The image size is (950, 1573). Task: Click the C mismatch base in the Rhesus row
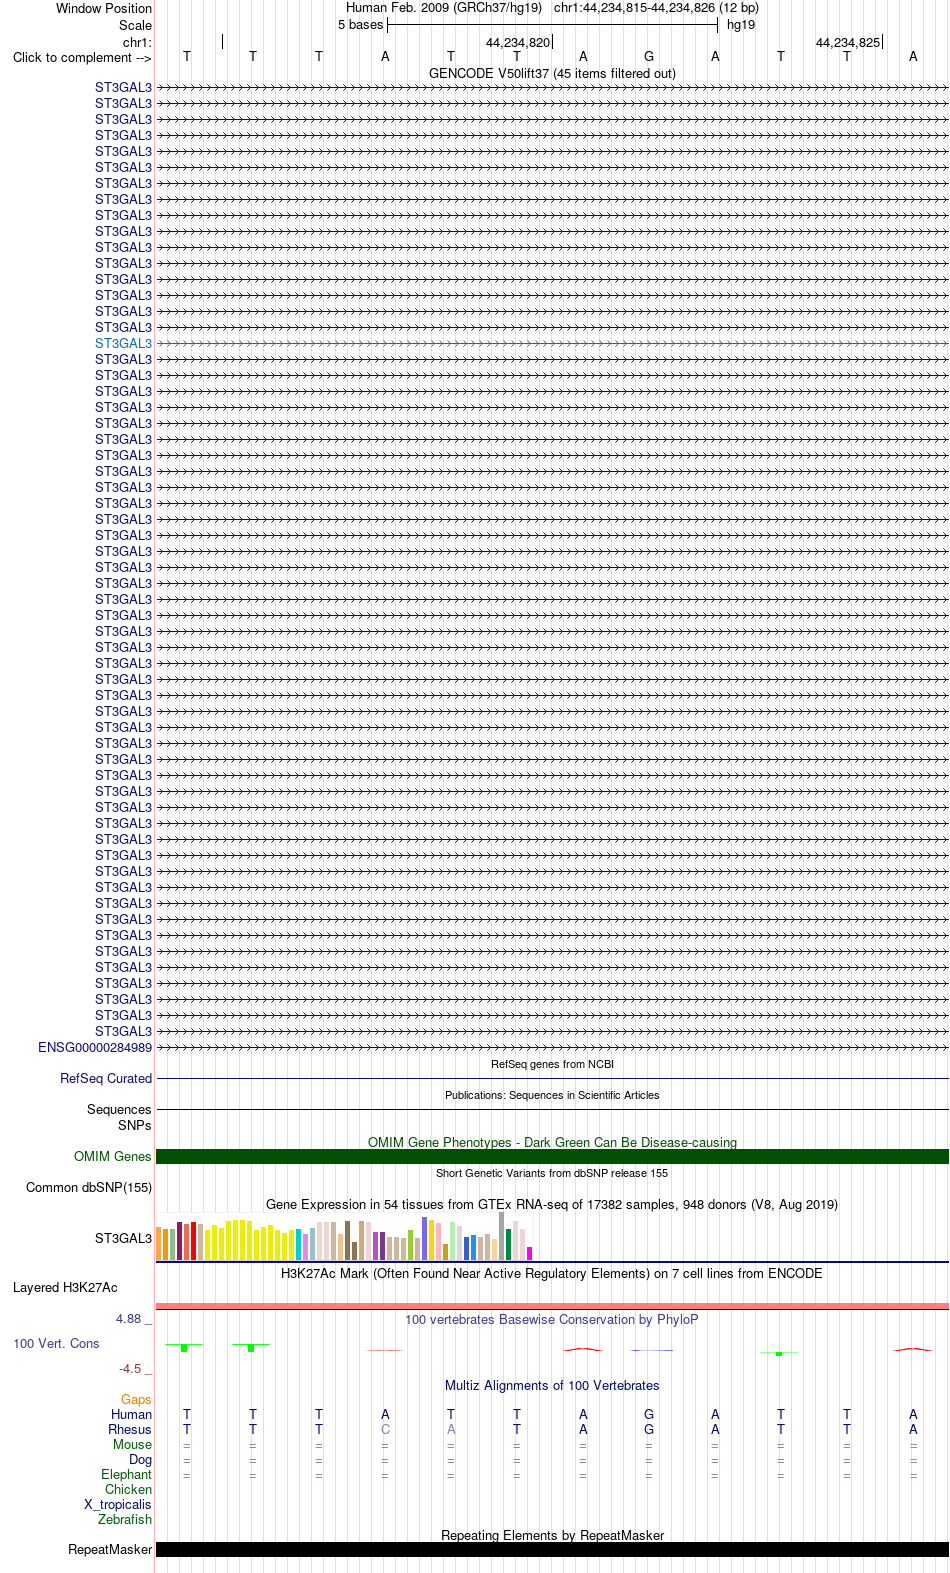coord(385,1429)
